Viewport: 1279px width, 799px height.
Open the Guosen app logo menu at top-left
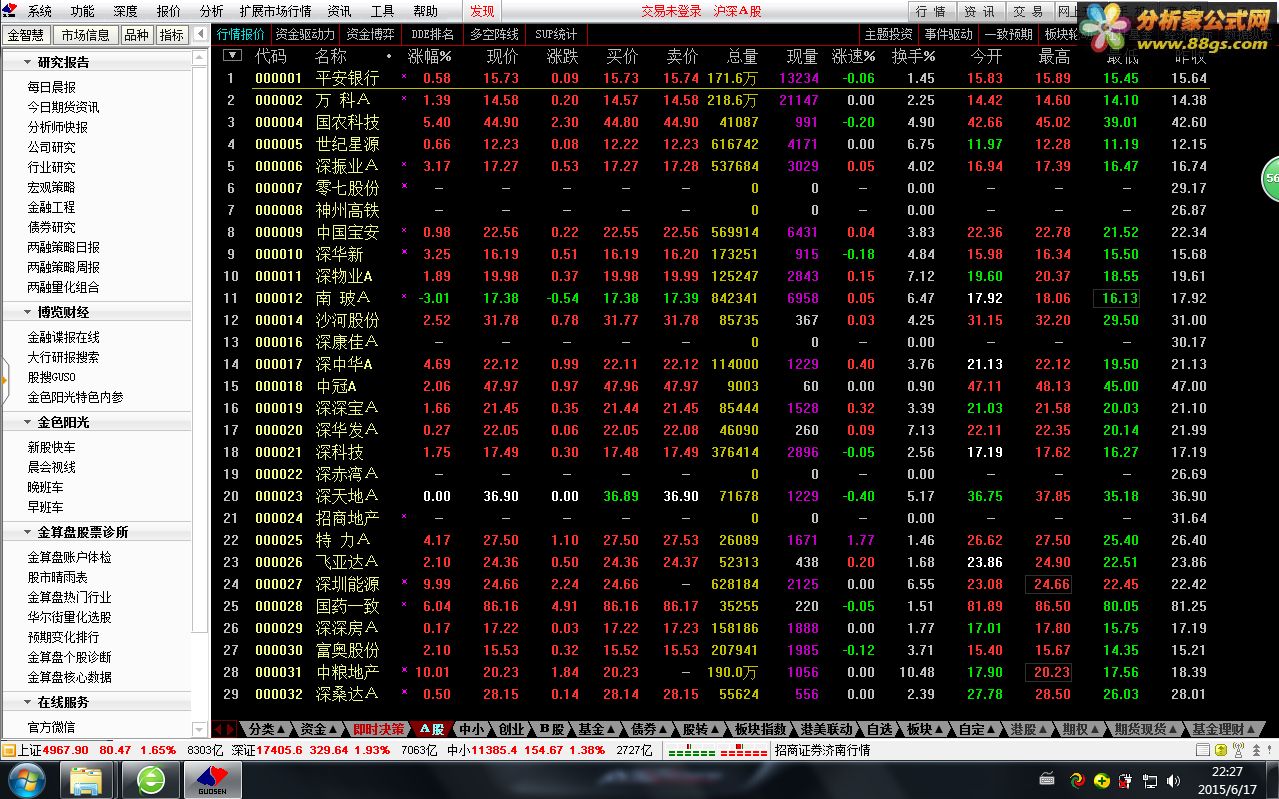click(x=9, y=11)
